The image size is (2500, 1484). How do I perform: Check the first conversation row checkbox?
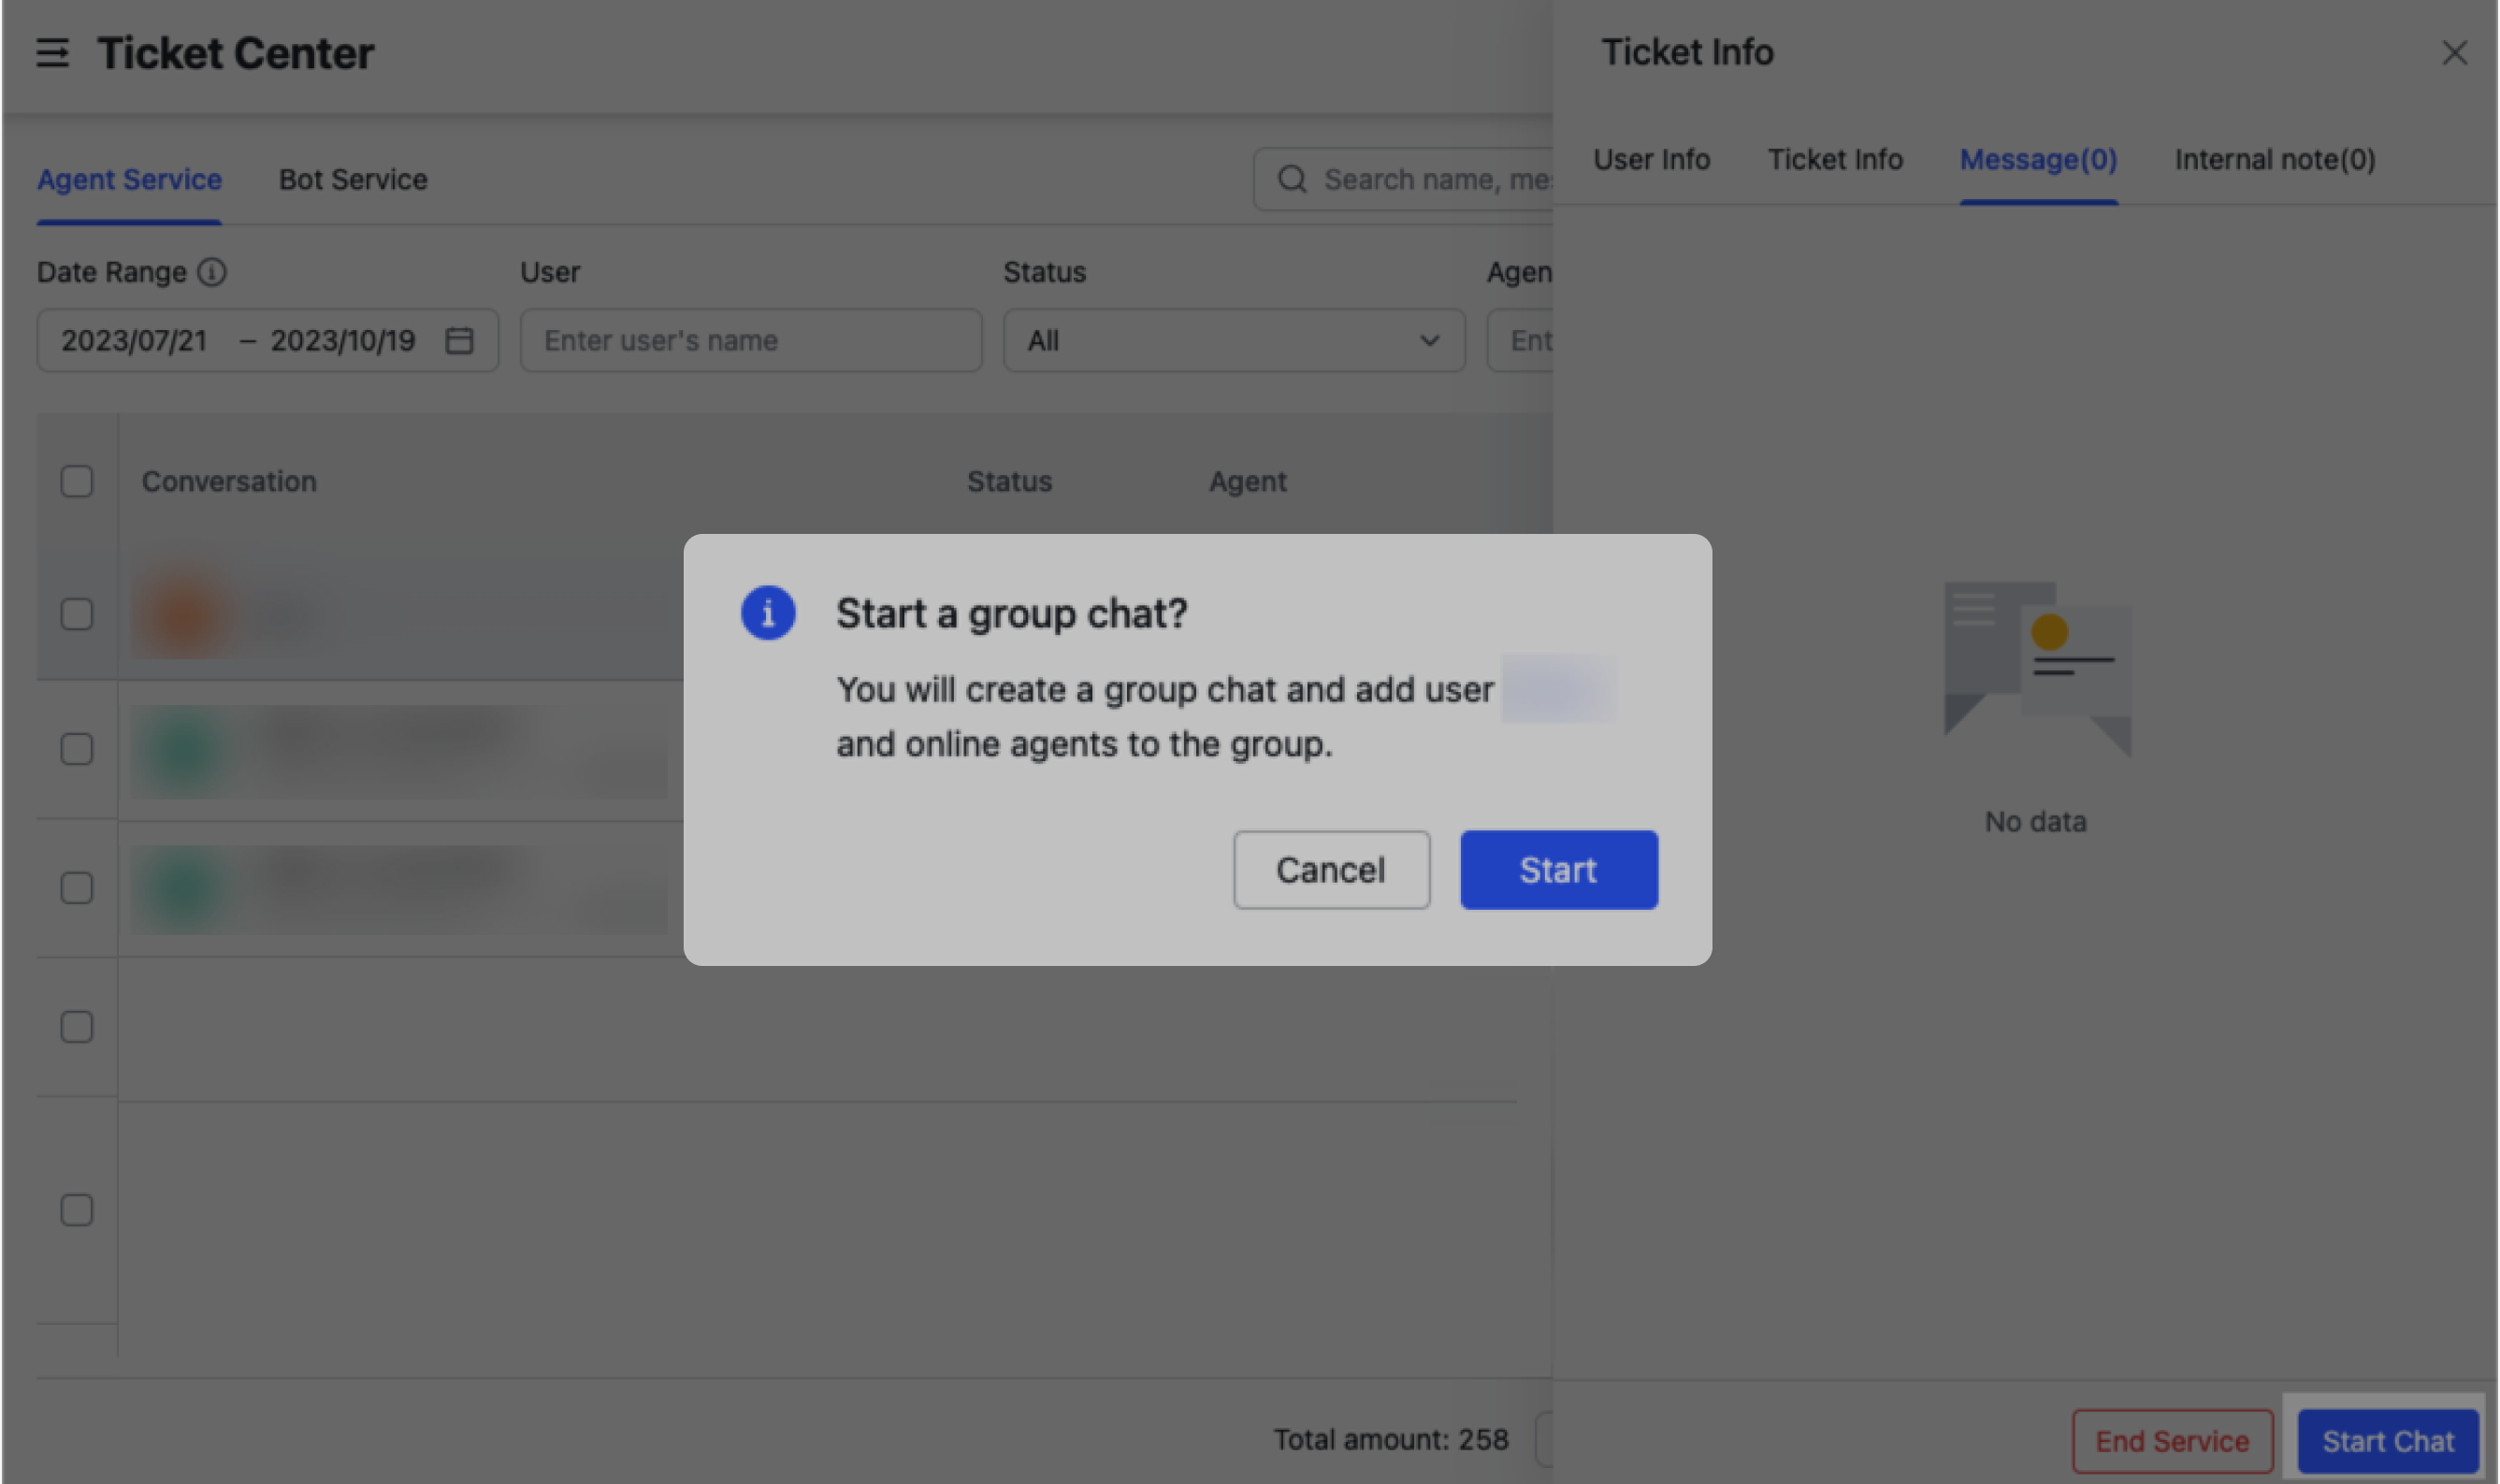[76, 614]
